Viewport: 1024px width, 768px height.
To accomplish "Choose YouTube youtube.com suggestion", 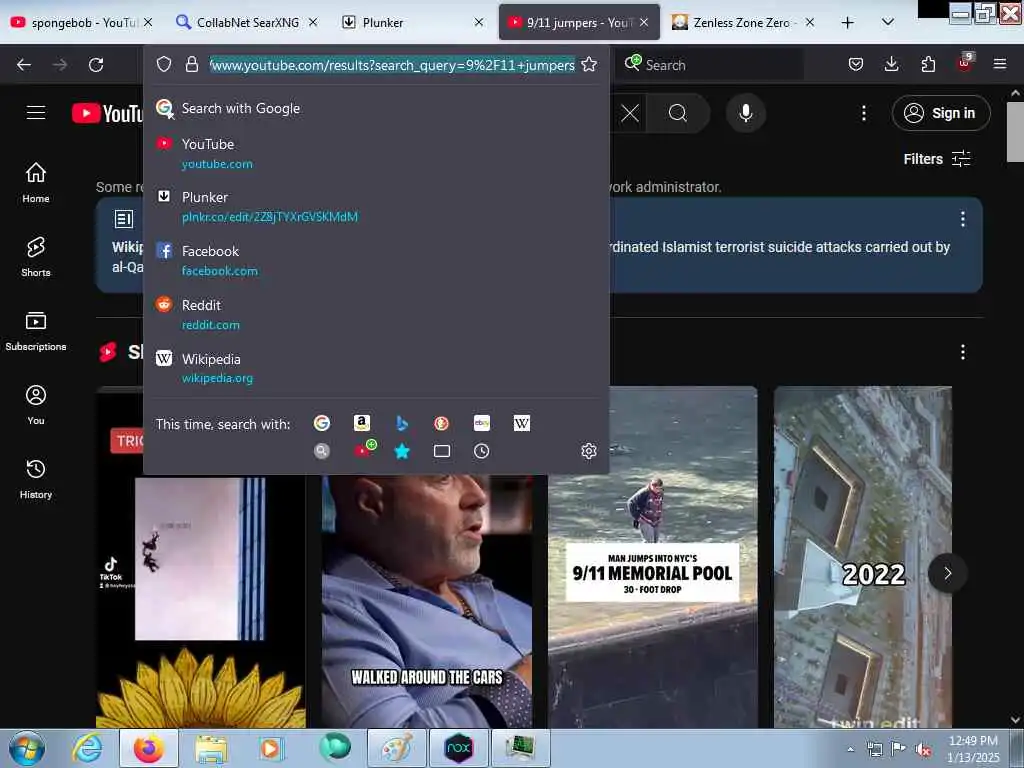I will [x=376, y=153].
